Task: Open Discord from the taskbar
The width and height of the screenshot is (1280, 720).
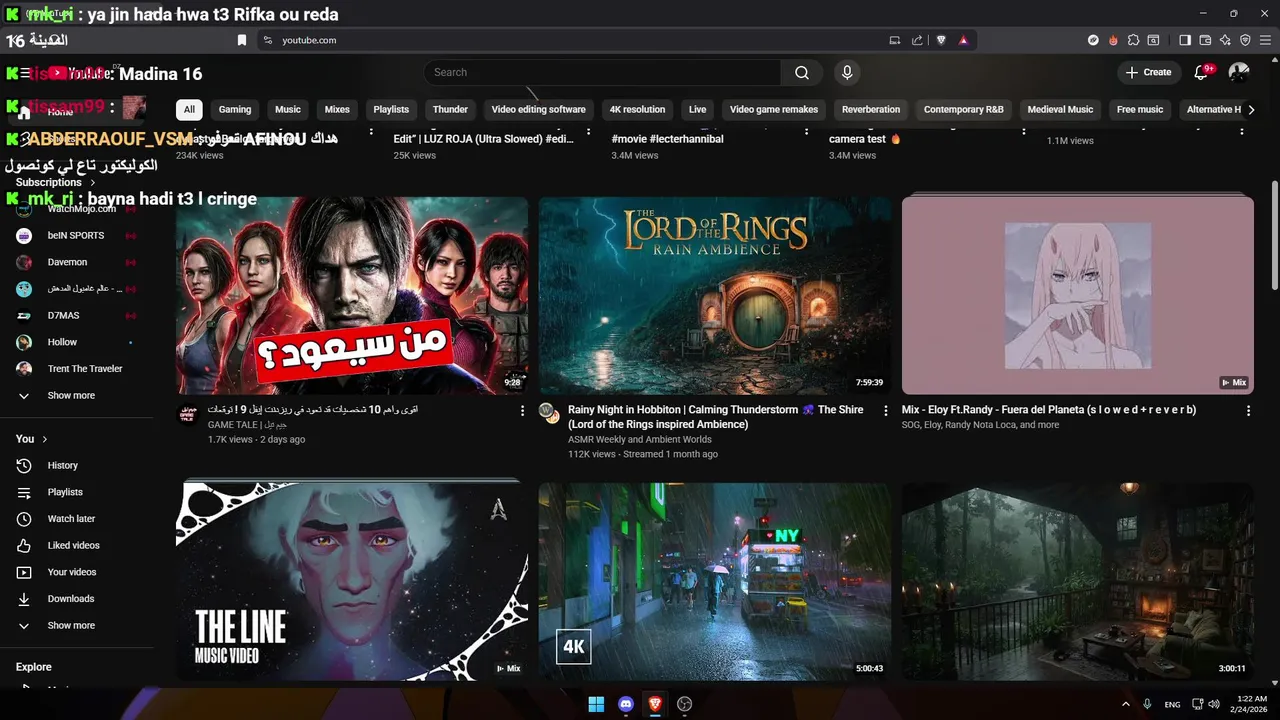Action: pos(626,704)
